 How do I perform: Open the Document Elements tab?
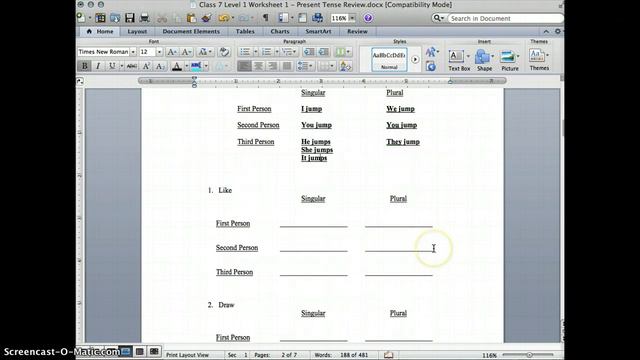click(x=191, y=31)
